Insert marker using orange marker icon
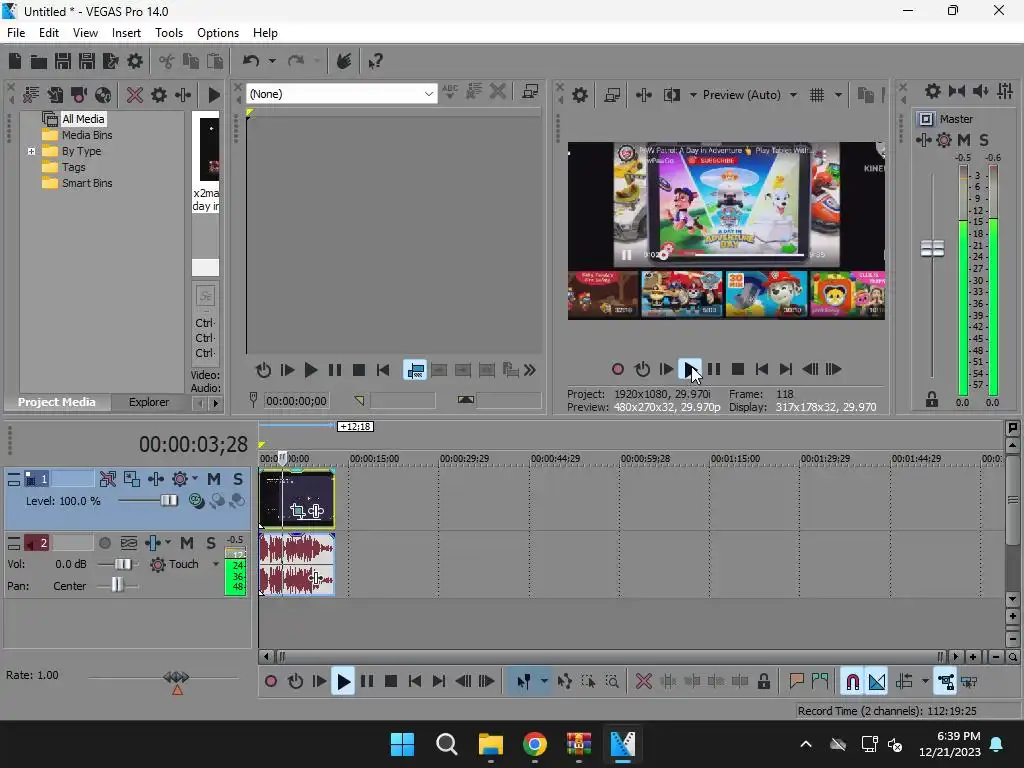 point(796,682)
